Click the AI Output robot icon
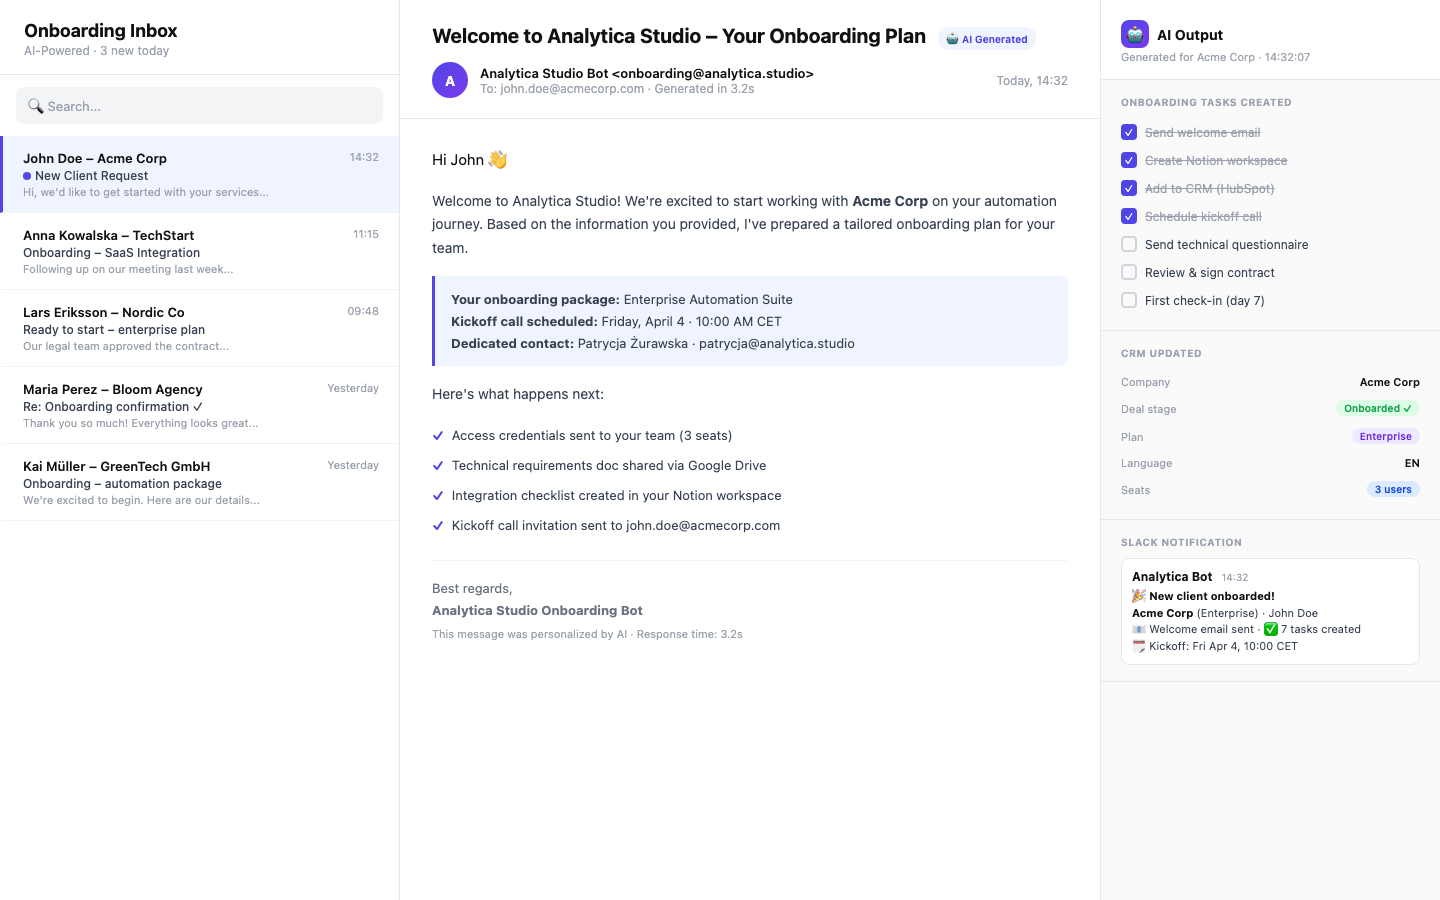Screen dimensions: 1440x900 (1134, 34)
